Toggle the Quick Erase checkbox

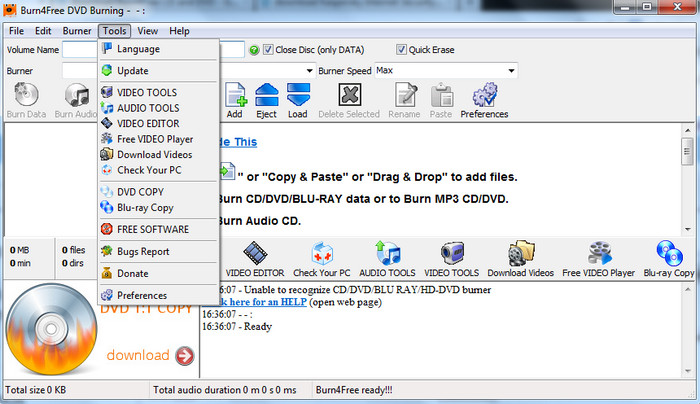point(401,50)
